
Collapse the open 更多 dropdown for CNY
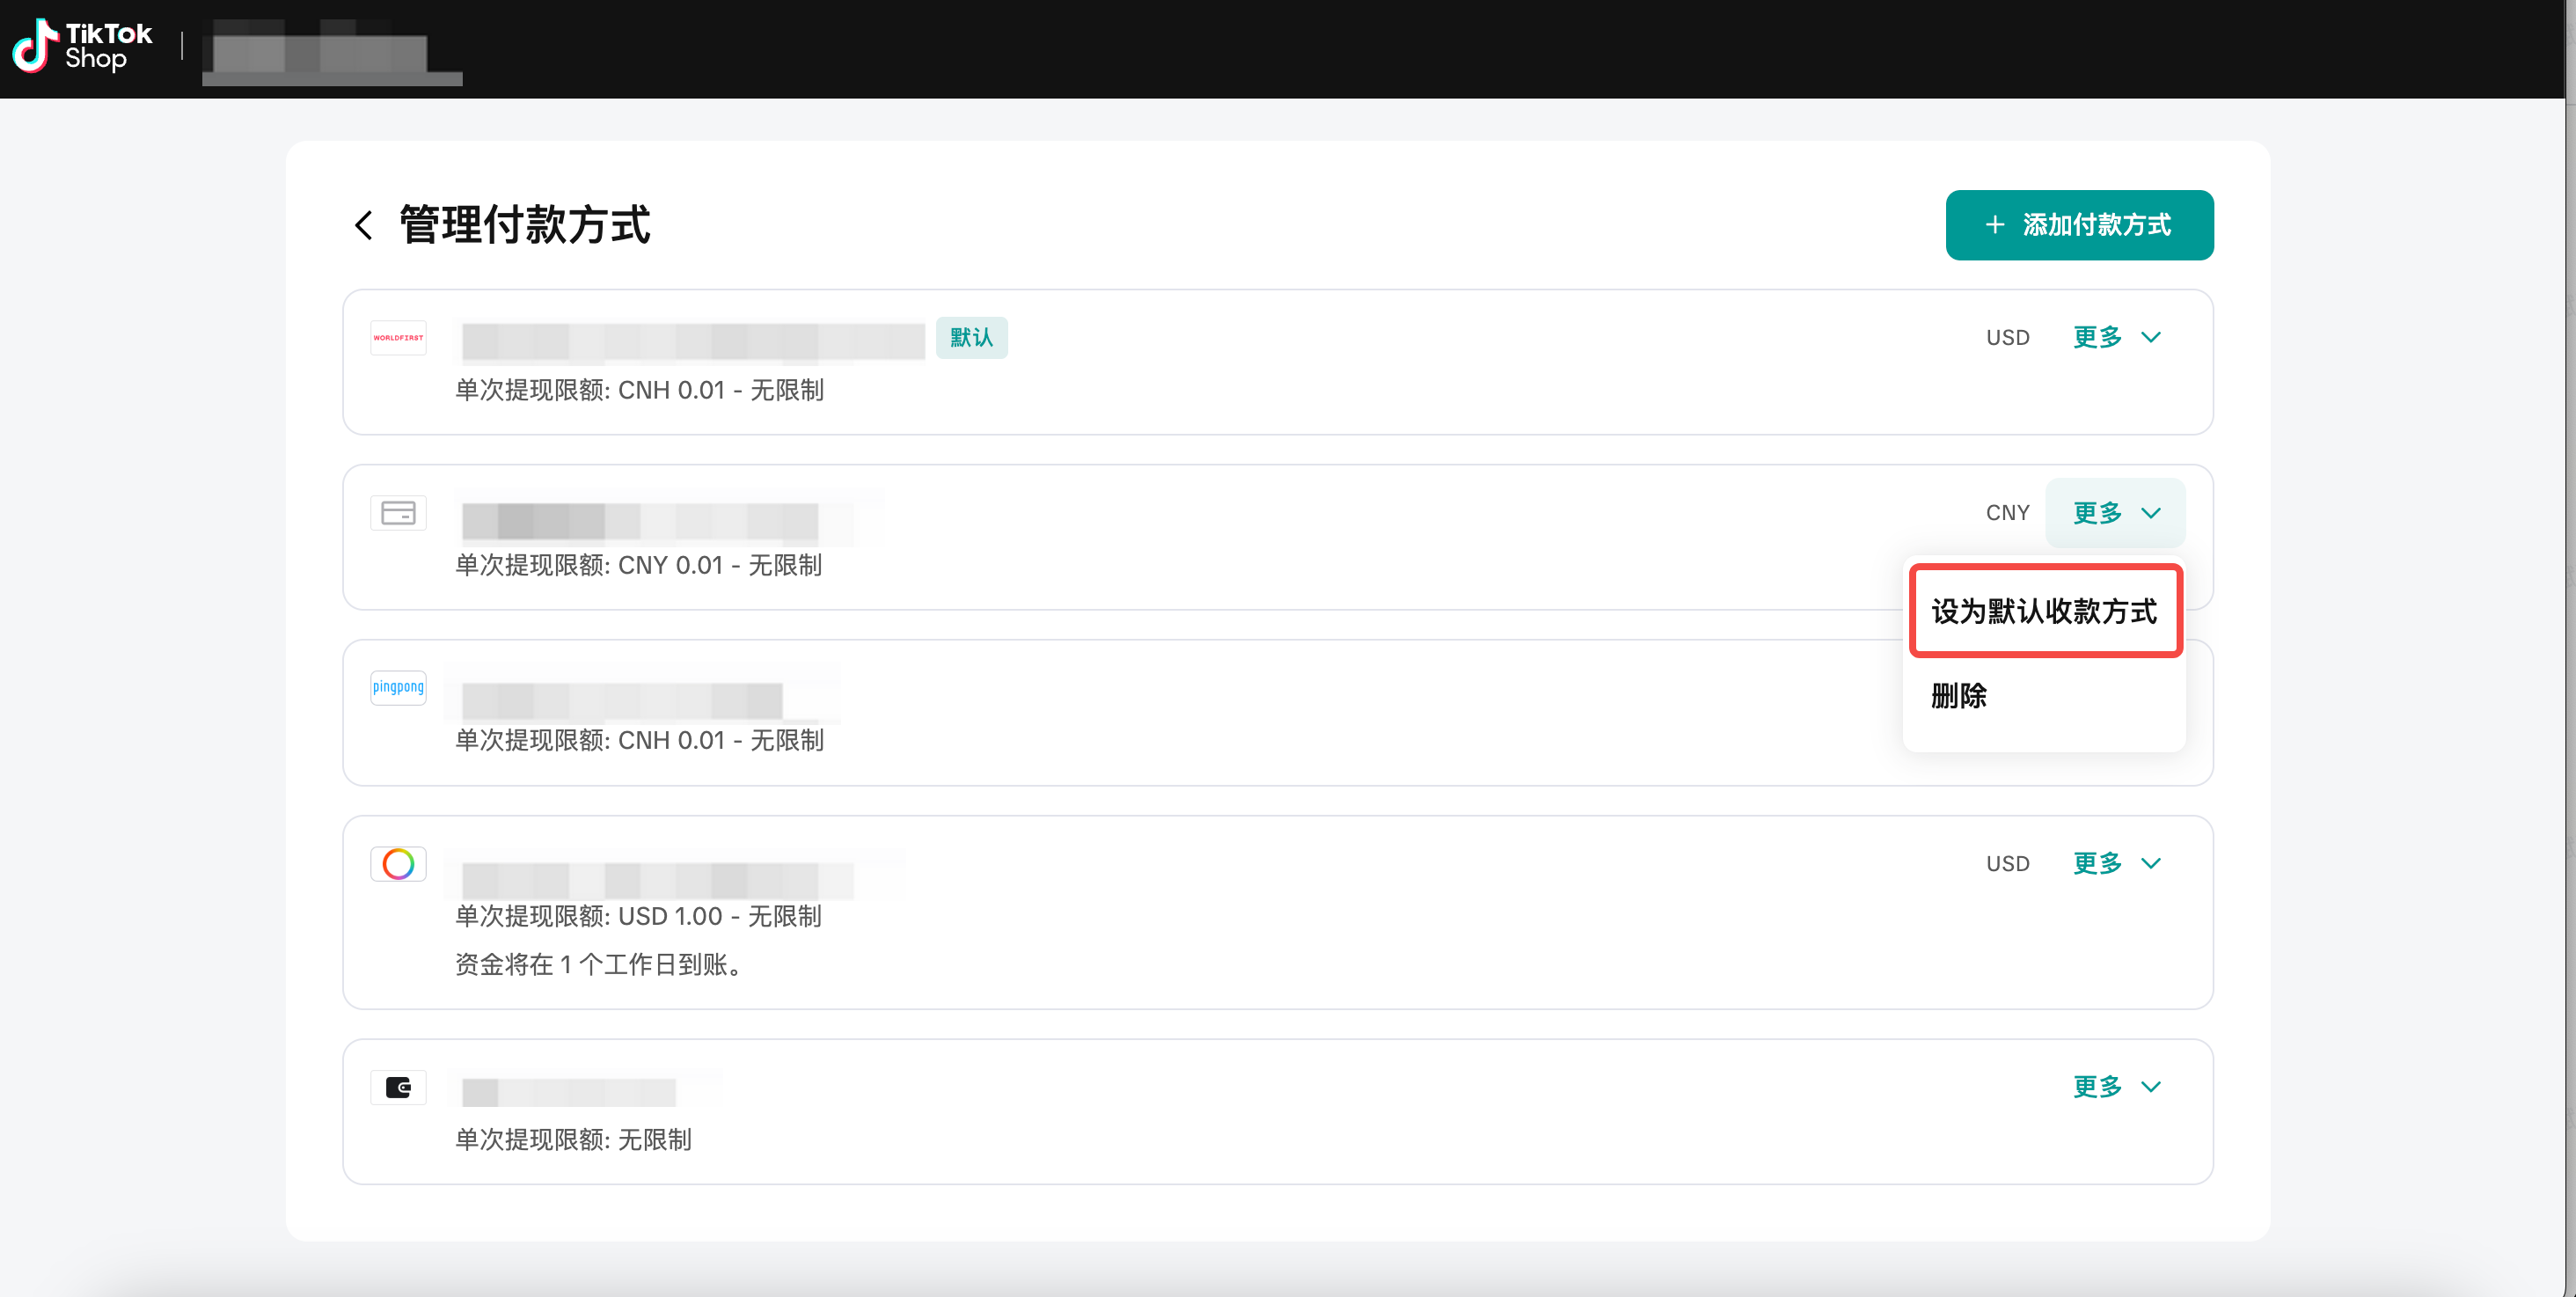(2116, 513)
